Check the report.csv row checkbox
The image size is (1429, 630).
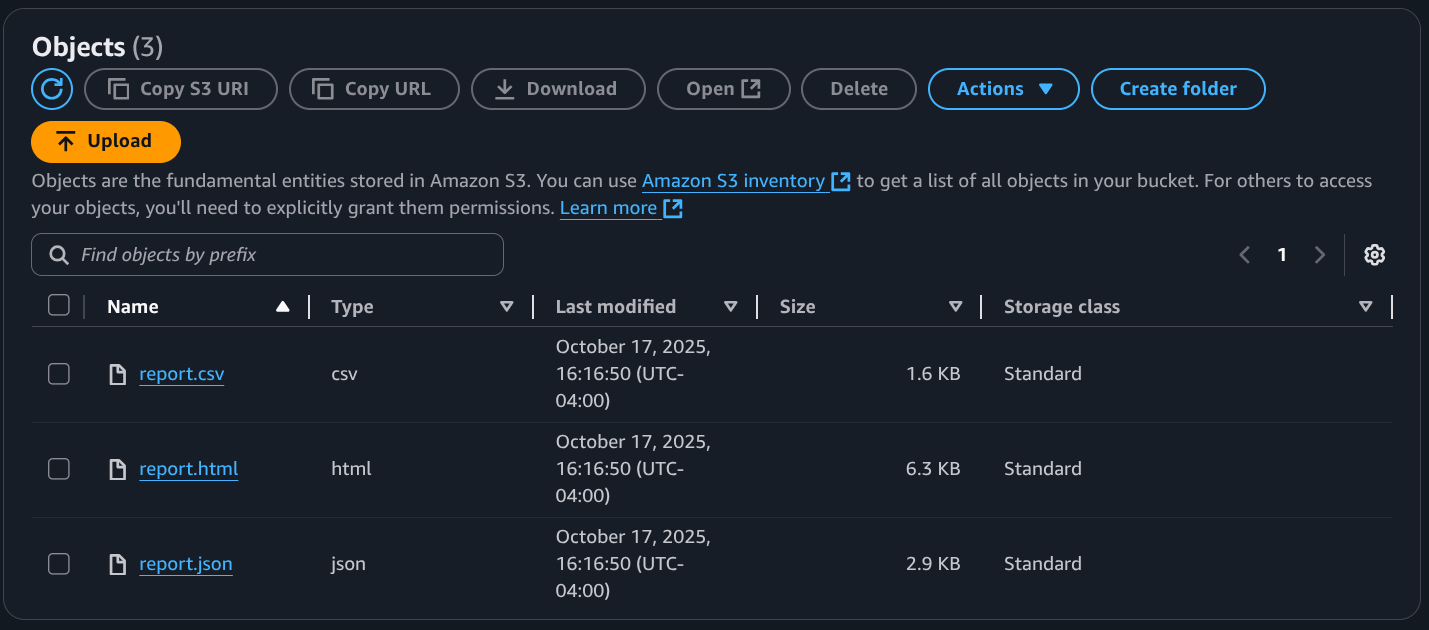point(59,374)
